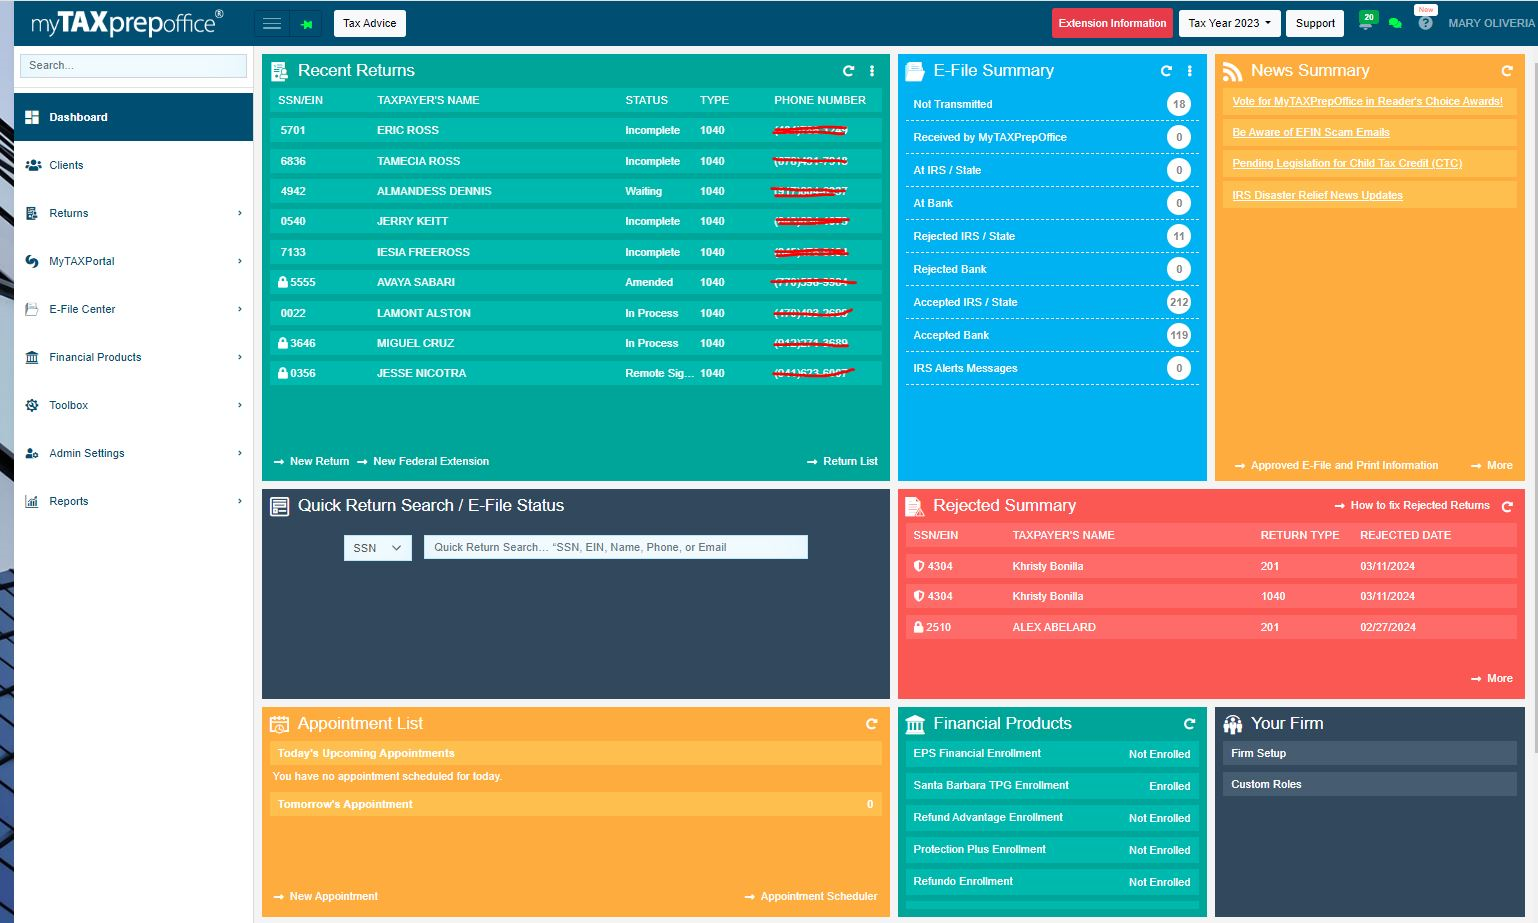Open the Accepted IRS / State row

coord(1052,302)
